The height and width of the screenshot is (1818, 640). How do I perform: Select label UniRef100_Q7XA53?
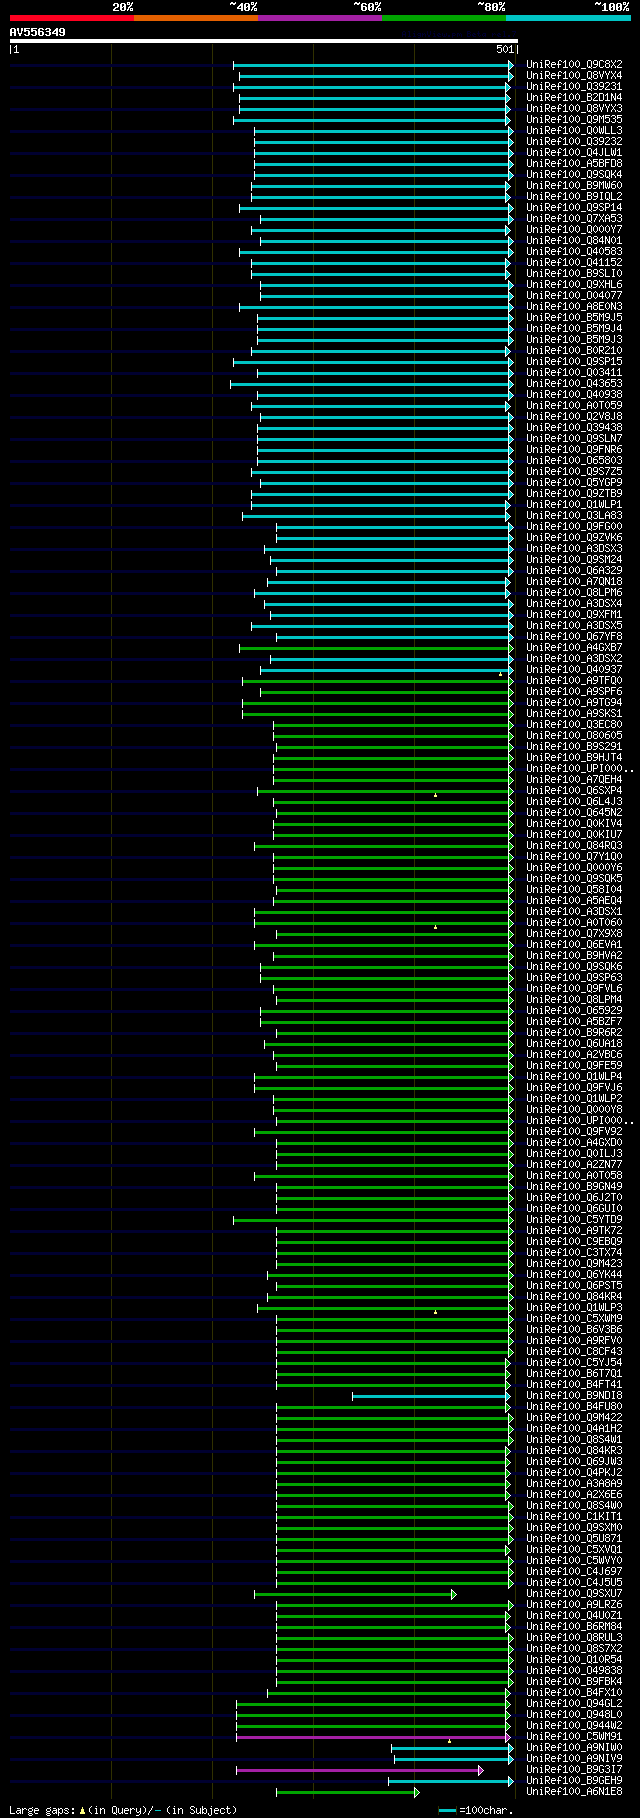(574, 219)
